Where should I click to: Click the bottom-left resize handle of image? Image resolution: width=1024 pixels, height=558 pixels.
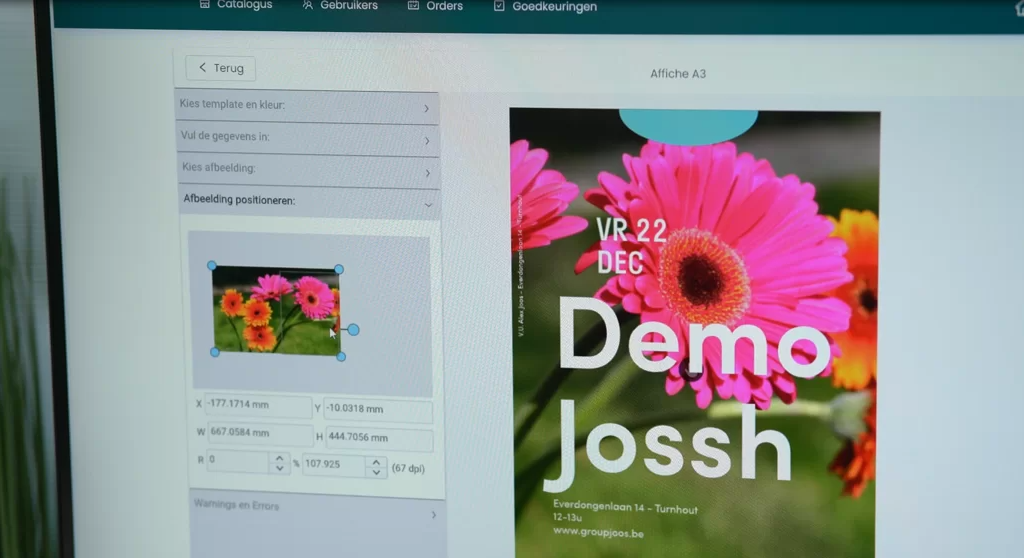pyautogui.click(x=215, y=352)
